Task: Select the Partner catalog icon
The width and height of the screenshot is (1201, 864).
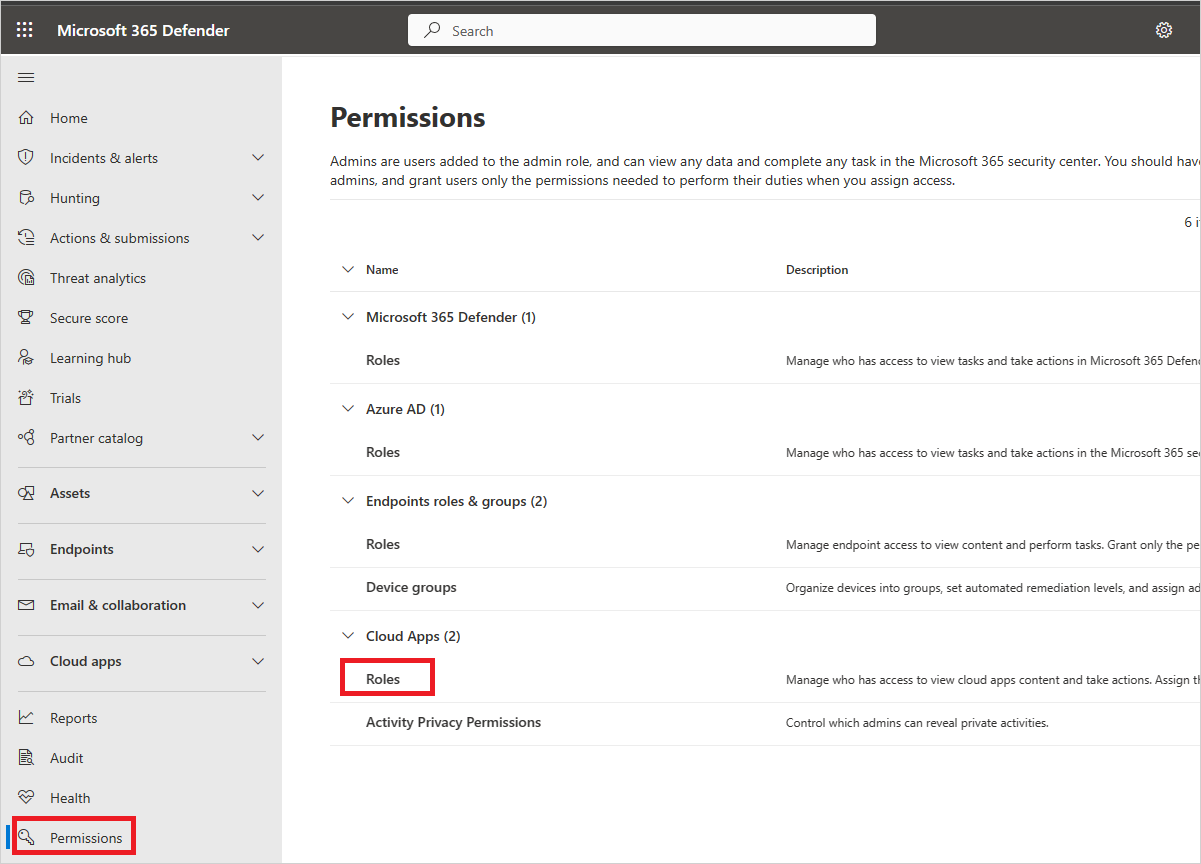Action: tap(27, 437)
